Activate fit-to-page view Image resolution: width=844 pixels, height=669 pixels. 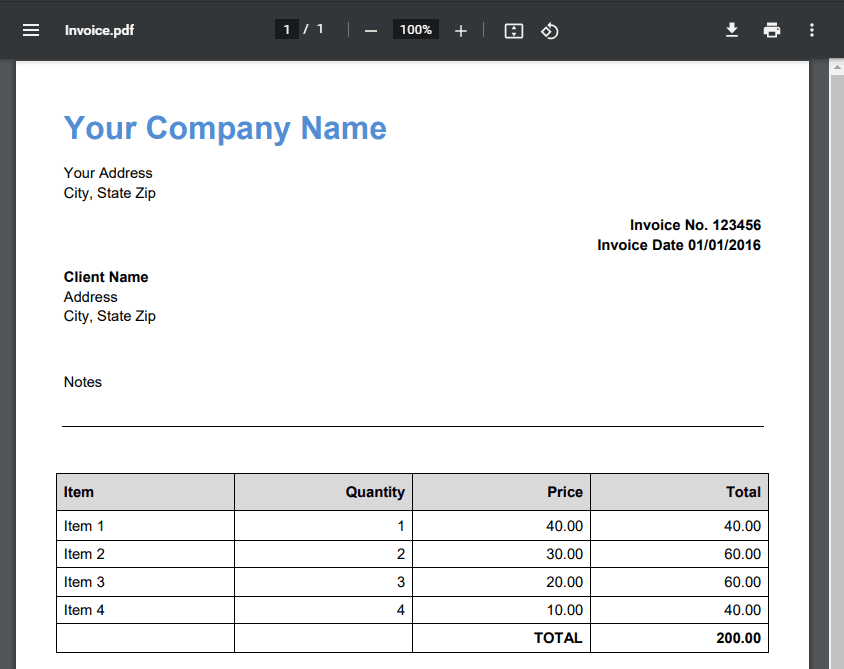click(513, 31)
